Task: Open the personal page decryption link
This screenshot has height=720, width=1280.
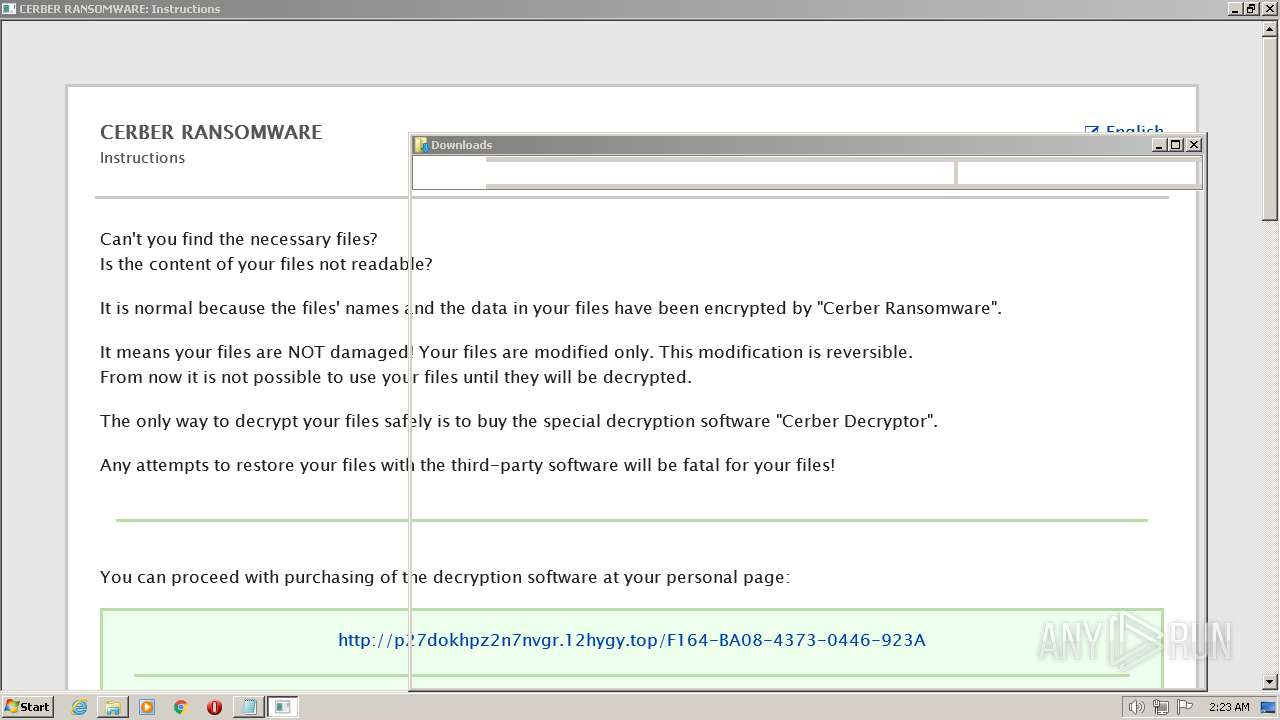Action: [632, 640]
